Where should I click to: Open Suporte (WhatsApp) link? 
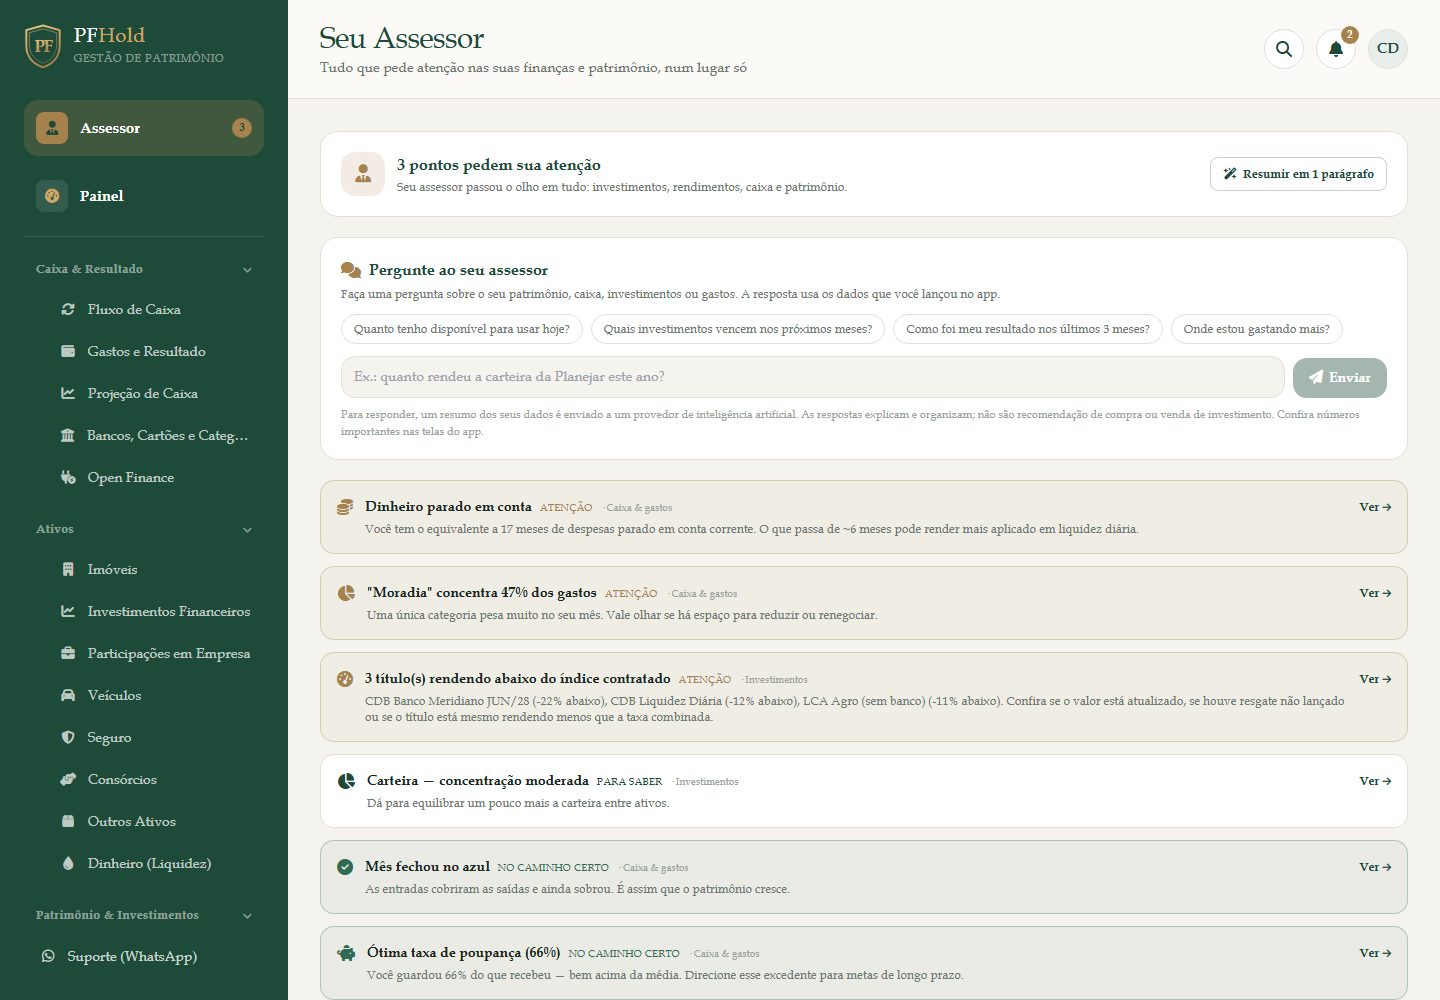pyautogui.click(x=132, y=957)
